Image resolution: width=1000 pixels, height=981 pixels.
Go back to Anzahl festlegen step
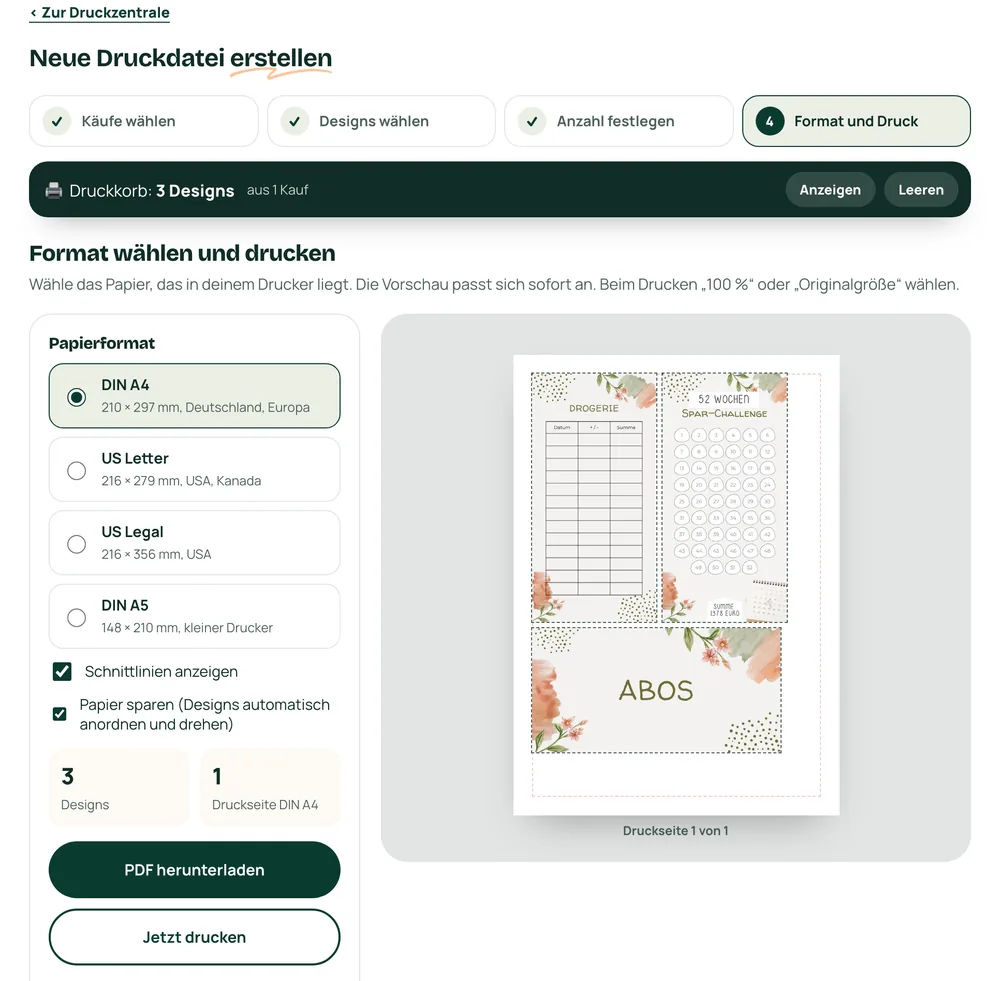coord(619,121)
